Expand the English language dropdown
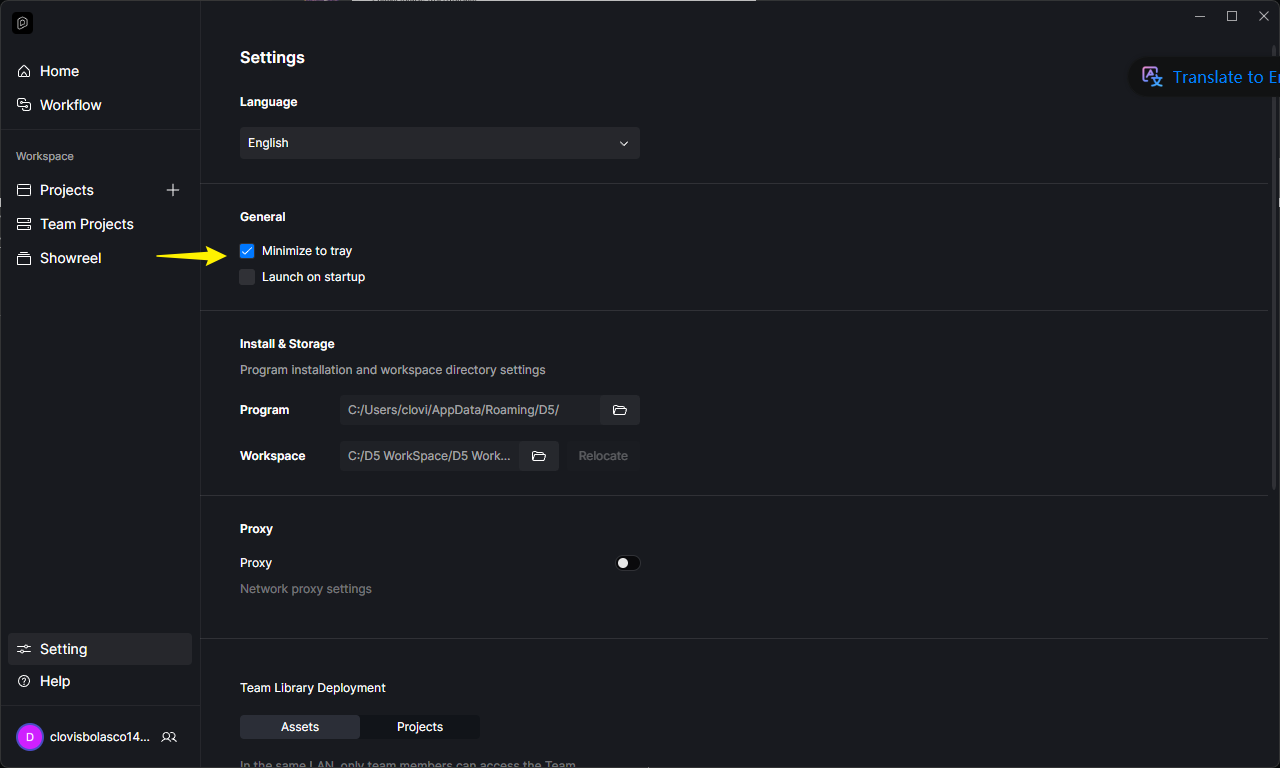The image size is (1280, 768). [440, 143]
